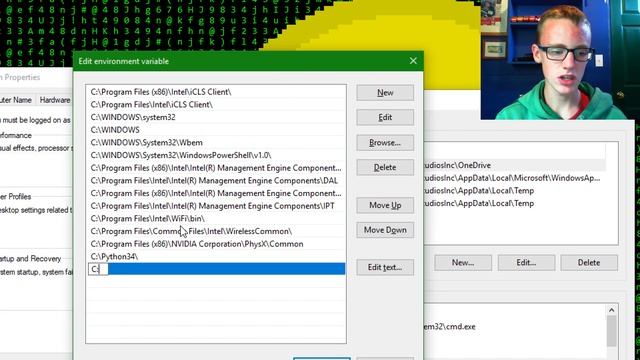Select the C:\WINDOWS\system32 path entry
640x360 pixels.
(216, 117)
